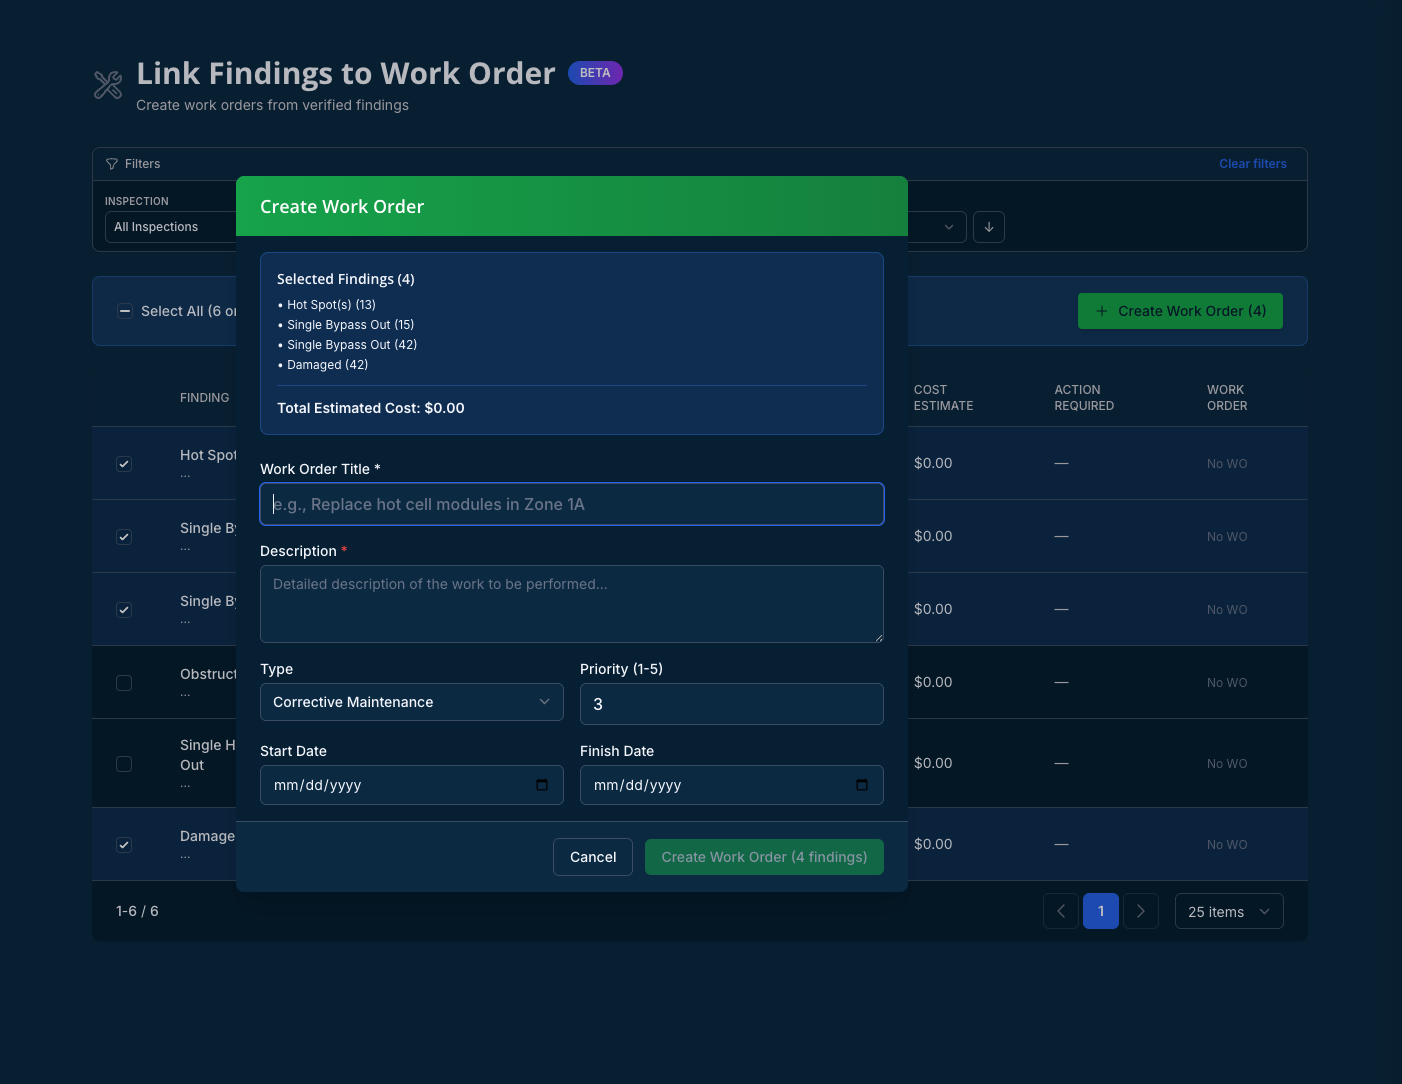Click 'Total Estimated Cost: $0.00' text
The height and width of the screenshot is (1084, 1402).
pyautogui.click(x=371, y=408)
